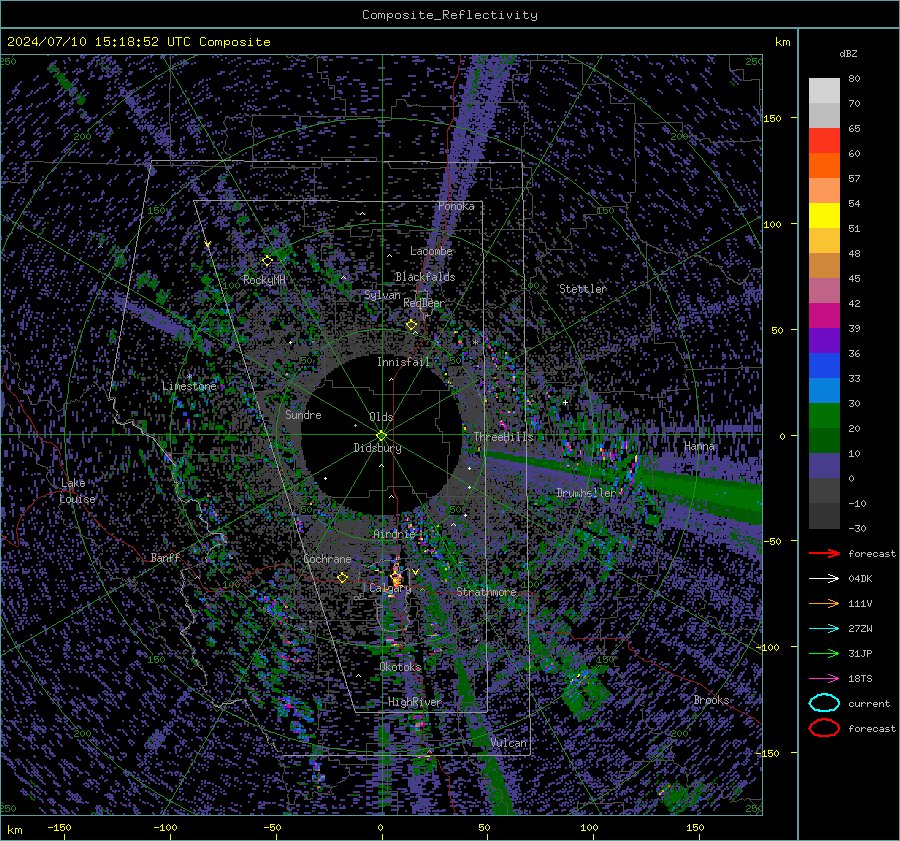Click the Olds town label

pos(381,416)
